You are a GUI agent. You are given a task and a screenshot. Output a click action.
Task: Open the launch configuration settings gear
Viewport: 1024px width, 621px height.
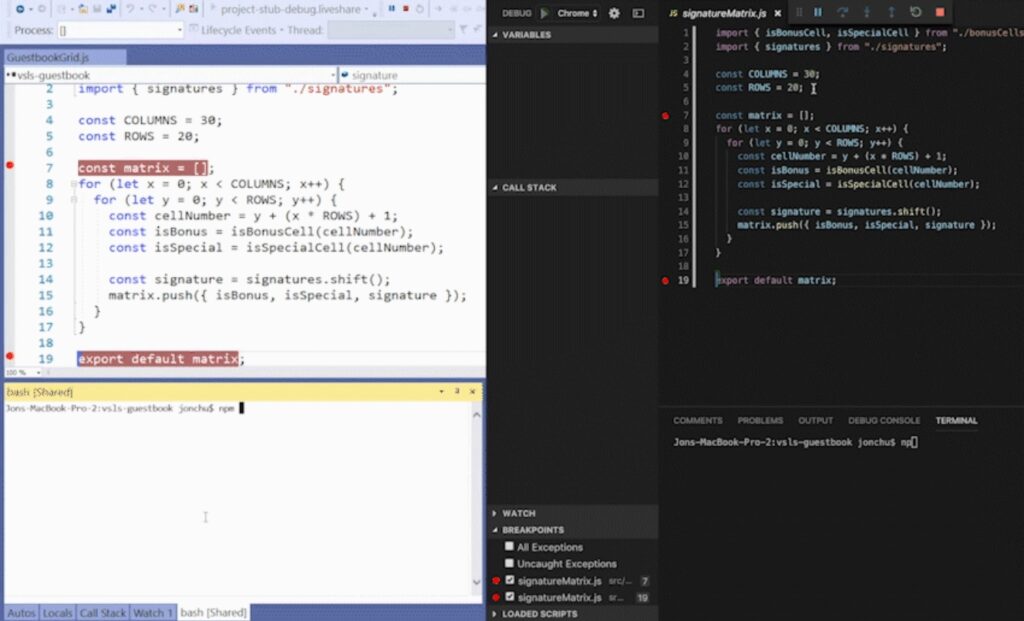click(x=615, y=13)
